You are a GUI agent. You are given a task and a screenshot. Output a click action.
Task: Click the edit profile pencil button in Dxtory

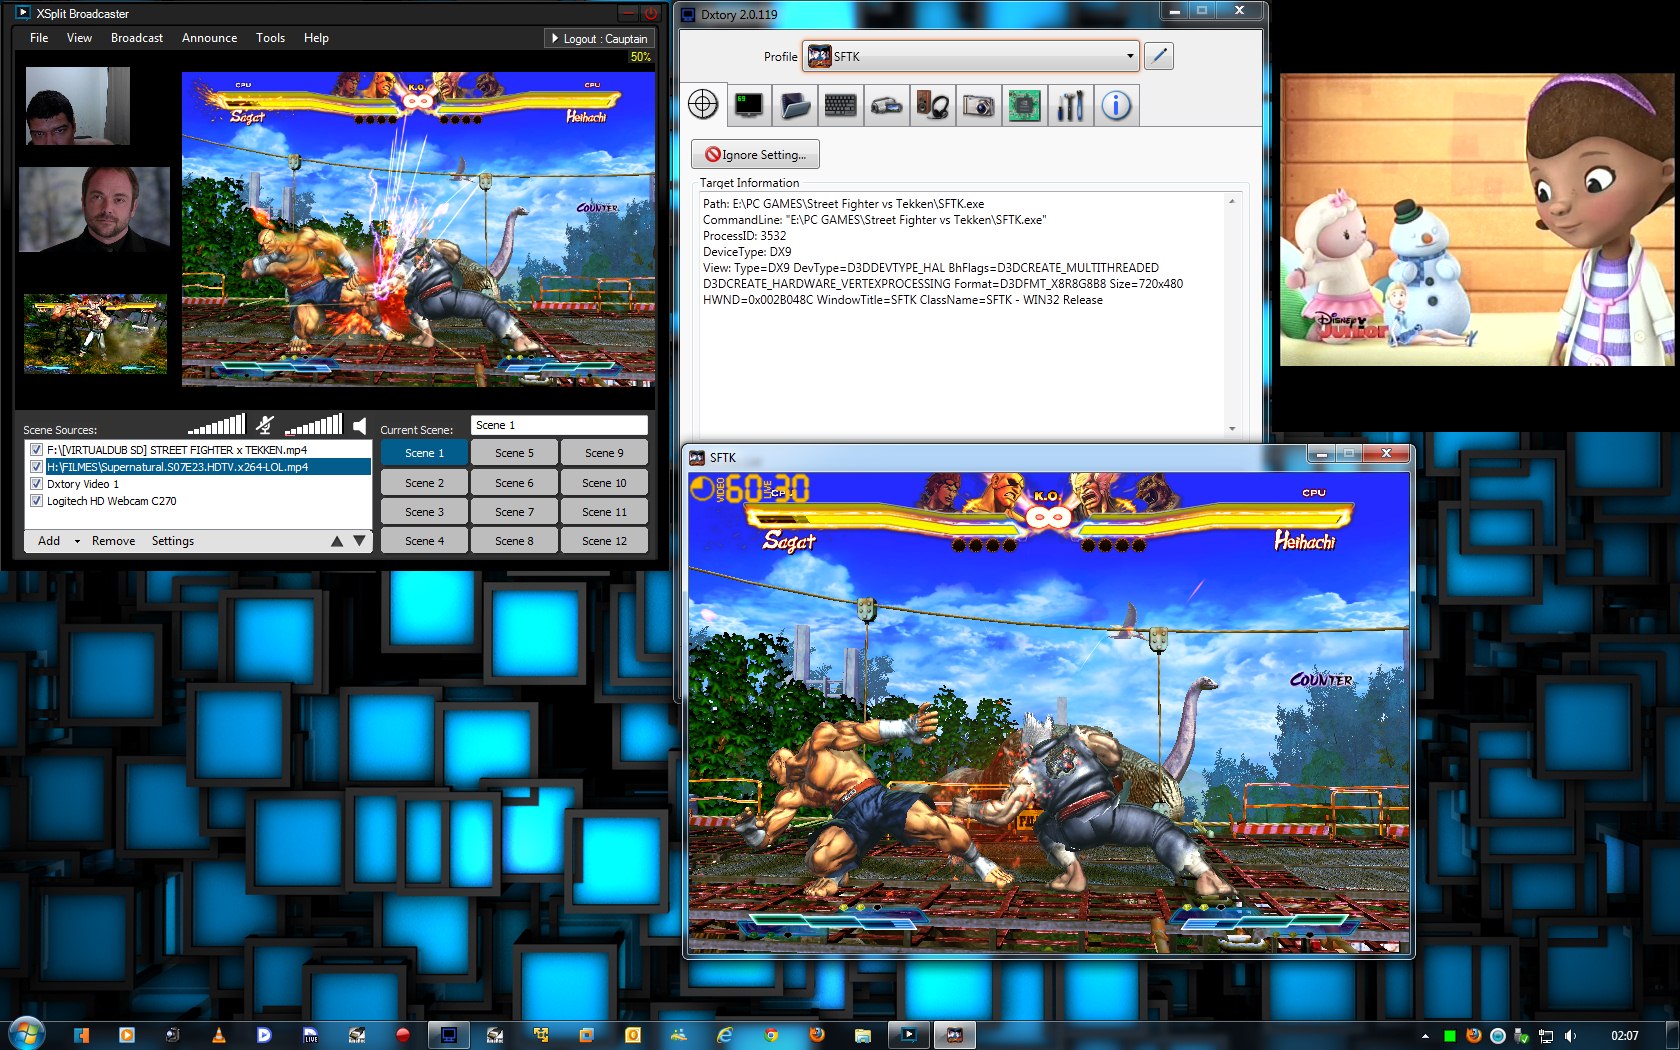pos(1159,56)
